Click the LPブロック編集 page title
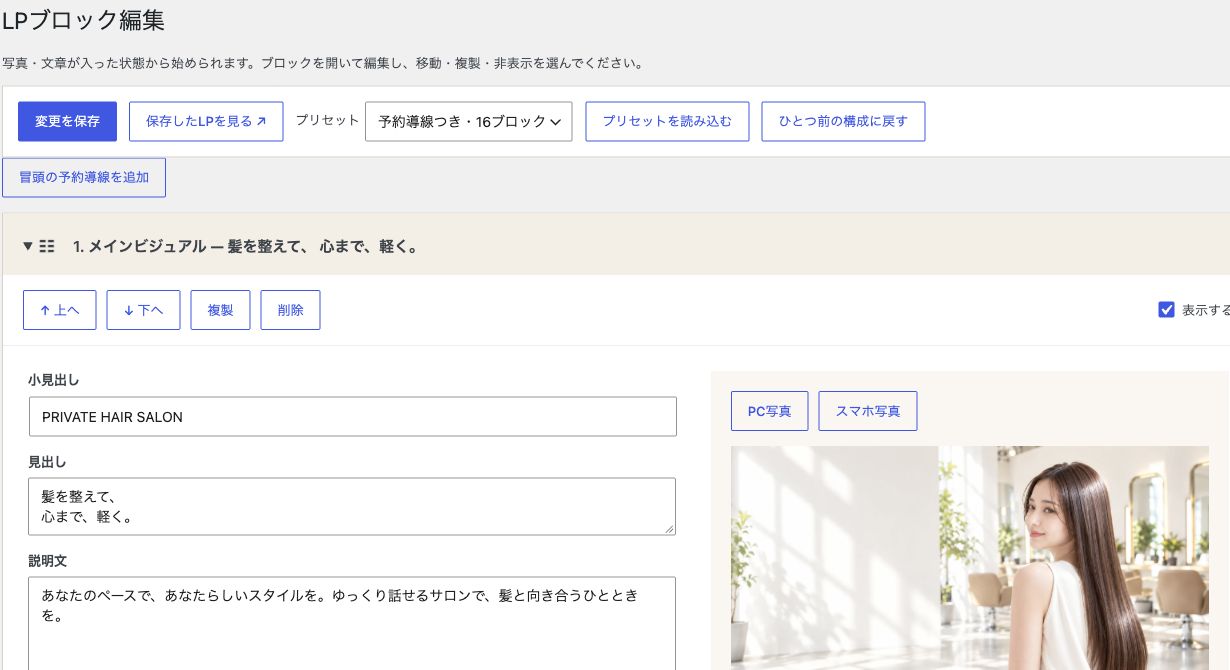Screen dimensions: 1230x670 click(83, 19)
